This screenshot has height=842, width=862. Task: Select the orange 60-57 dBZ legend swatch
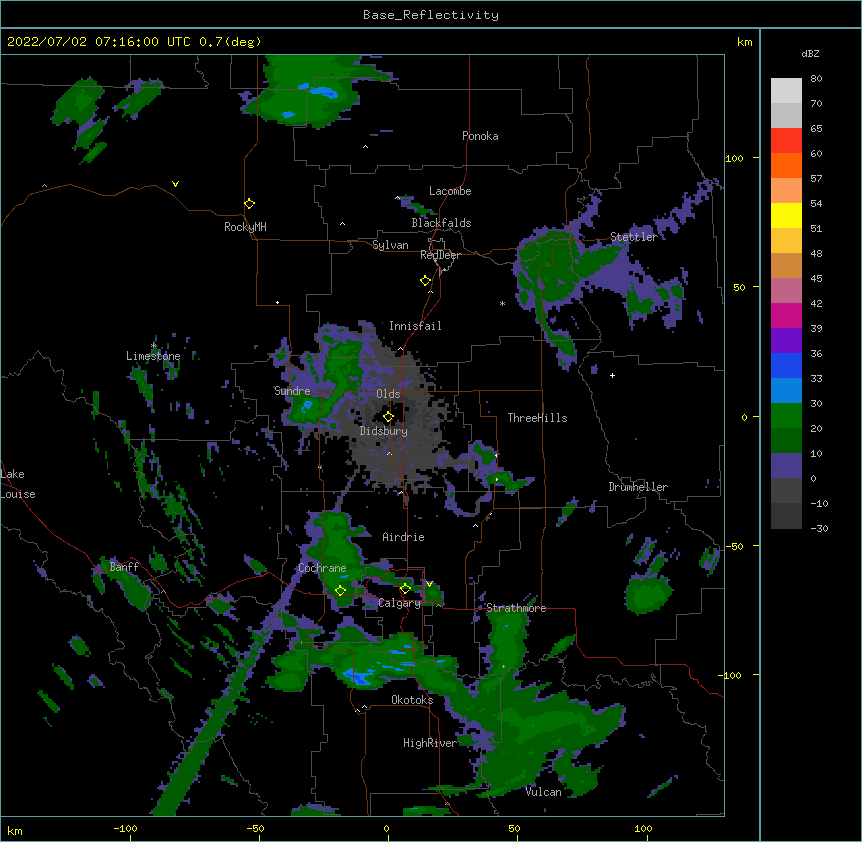click(x=786, y=165)
